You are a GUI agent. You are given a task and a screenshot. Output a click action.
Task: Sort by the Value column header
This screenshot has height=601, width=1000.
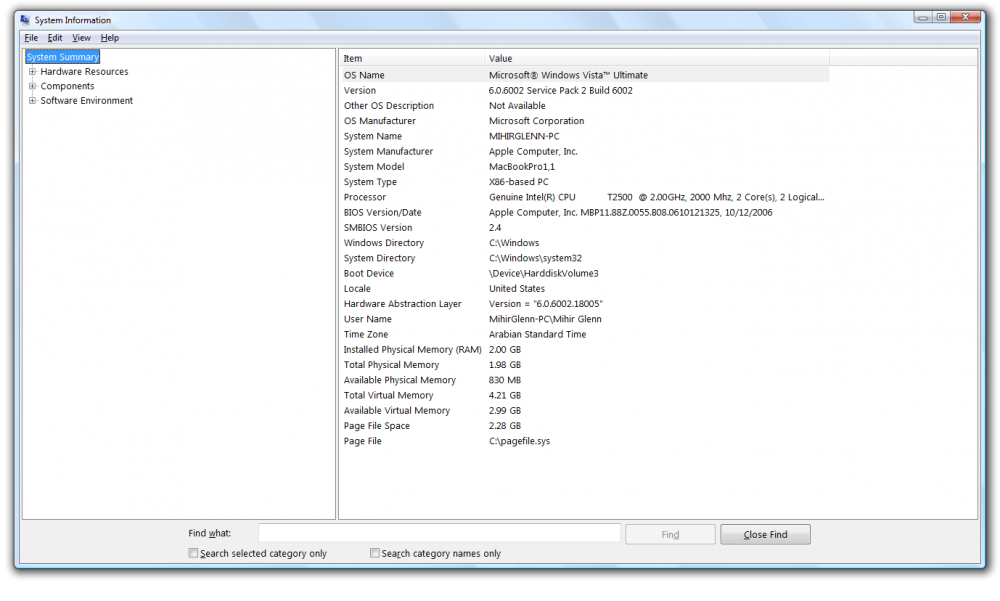click(x=655, y=59)
